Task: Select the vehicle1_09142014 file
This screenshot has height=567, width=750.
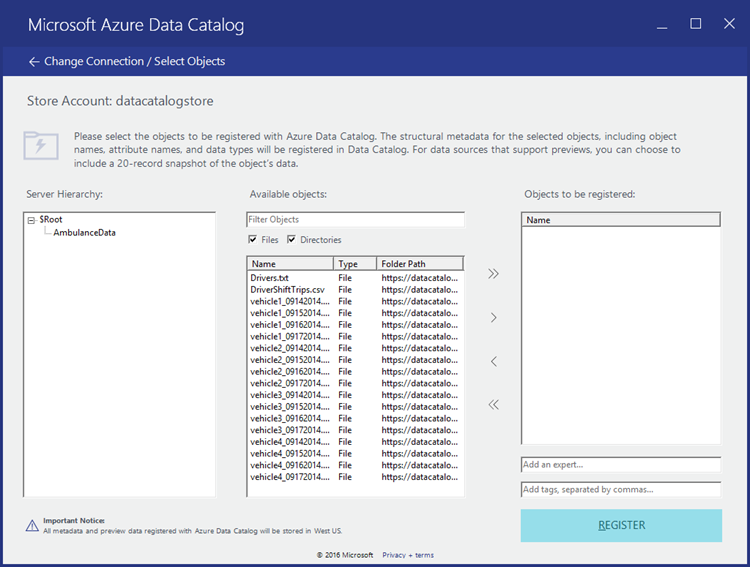Action: [354, 301]
